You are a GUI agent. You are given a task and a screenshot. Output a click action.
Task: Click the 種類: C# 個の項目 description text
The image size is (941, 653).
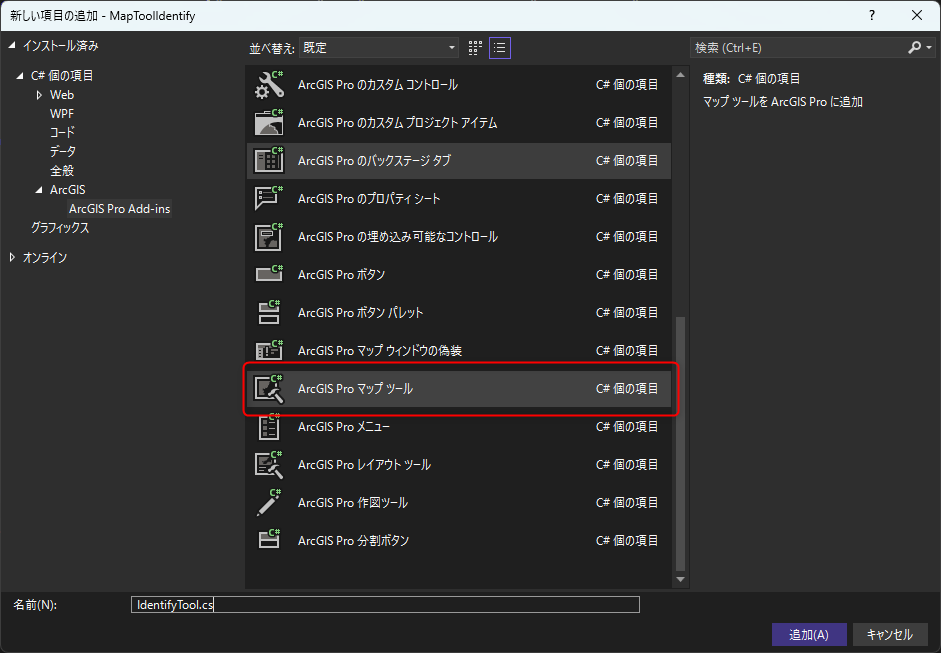[x=751, y=79]
